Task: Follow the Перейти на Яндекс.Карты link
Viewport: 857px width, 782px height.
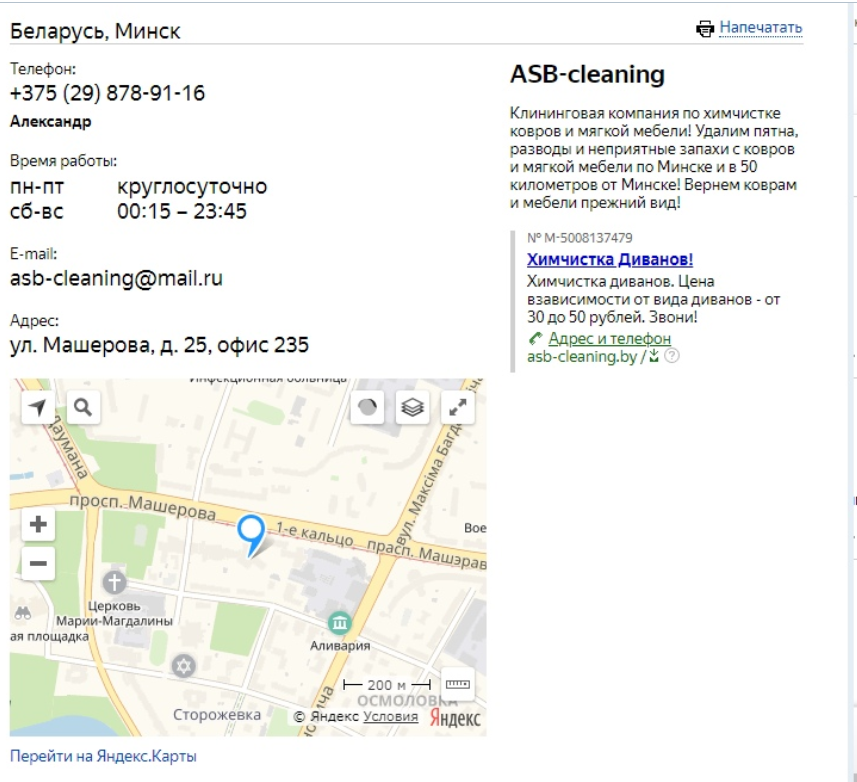Action: point(103,756)
